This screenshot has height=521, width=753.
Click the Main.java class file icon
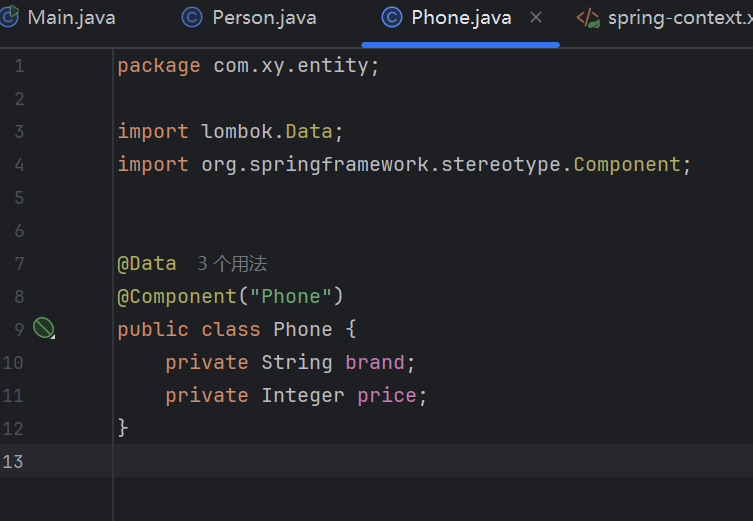(x=9, y=18)
